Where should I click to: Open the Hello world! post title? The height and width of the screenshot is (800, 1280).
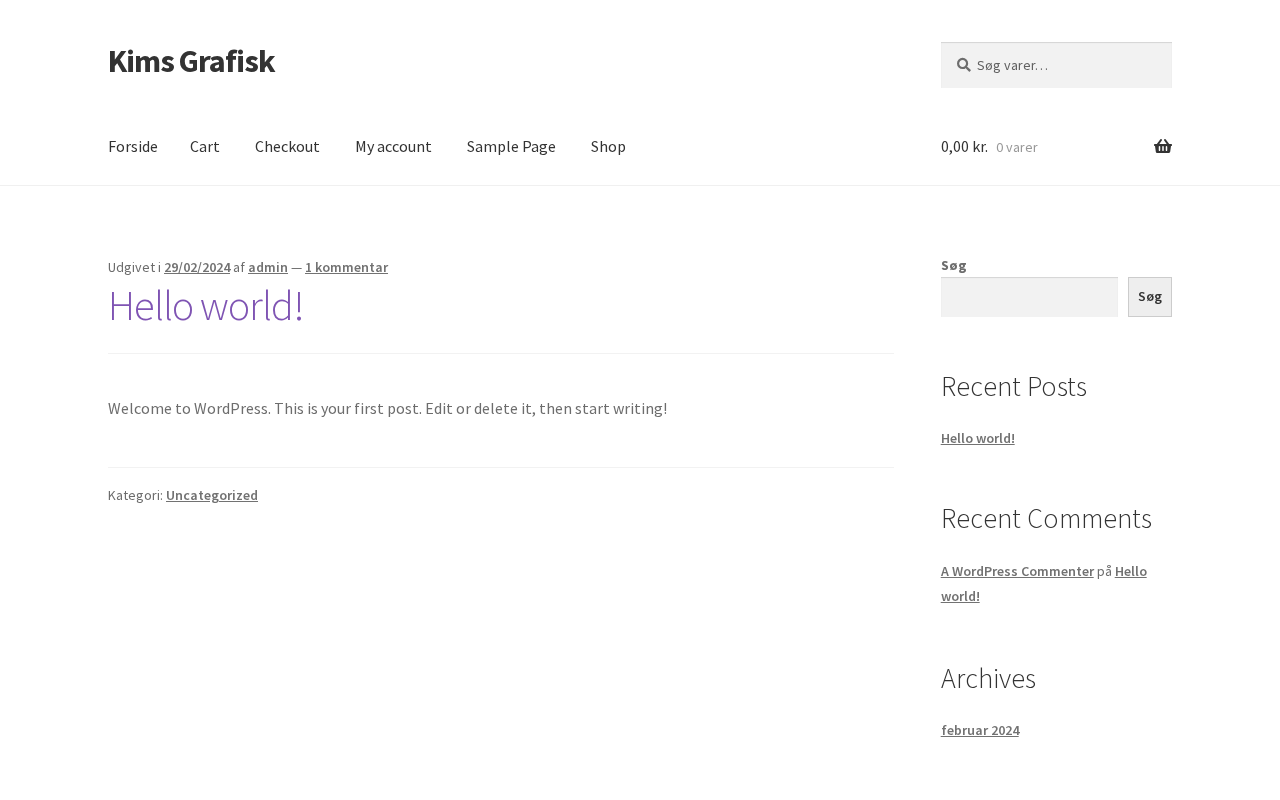point(205,306)
